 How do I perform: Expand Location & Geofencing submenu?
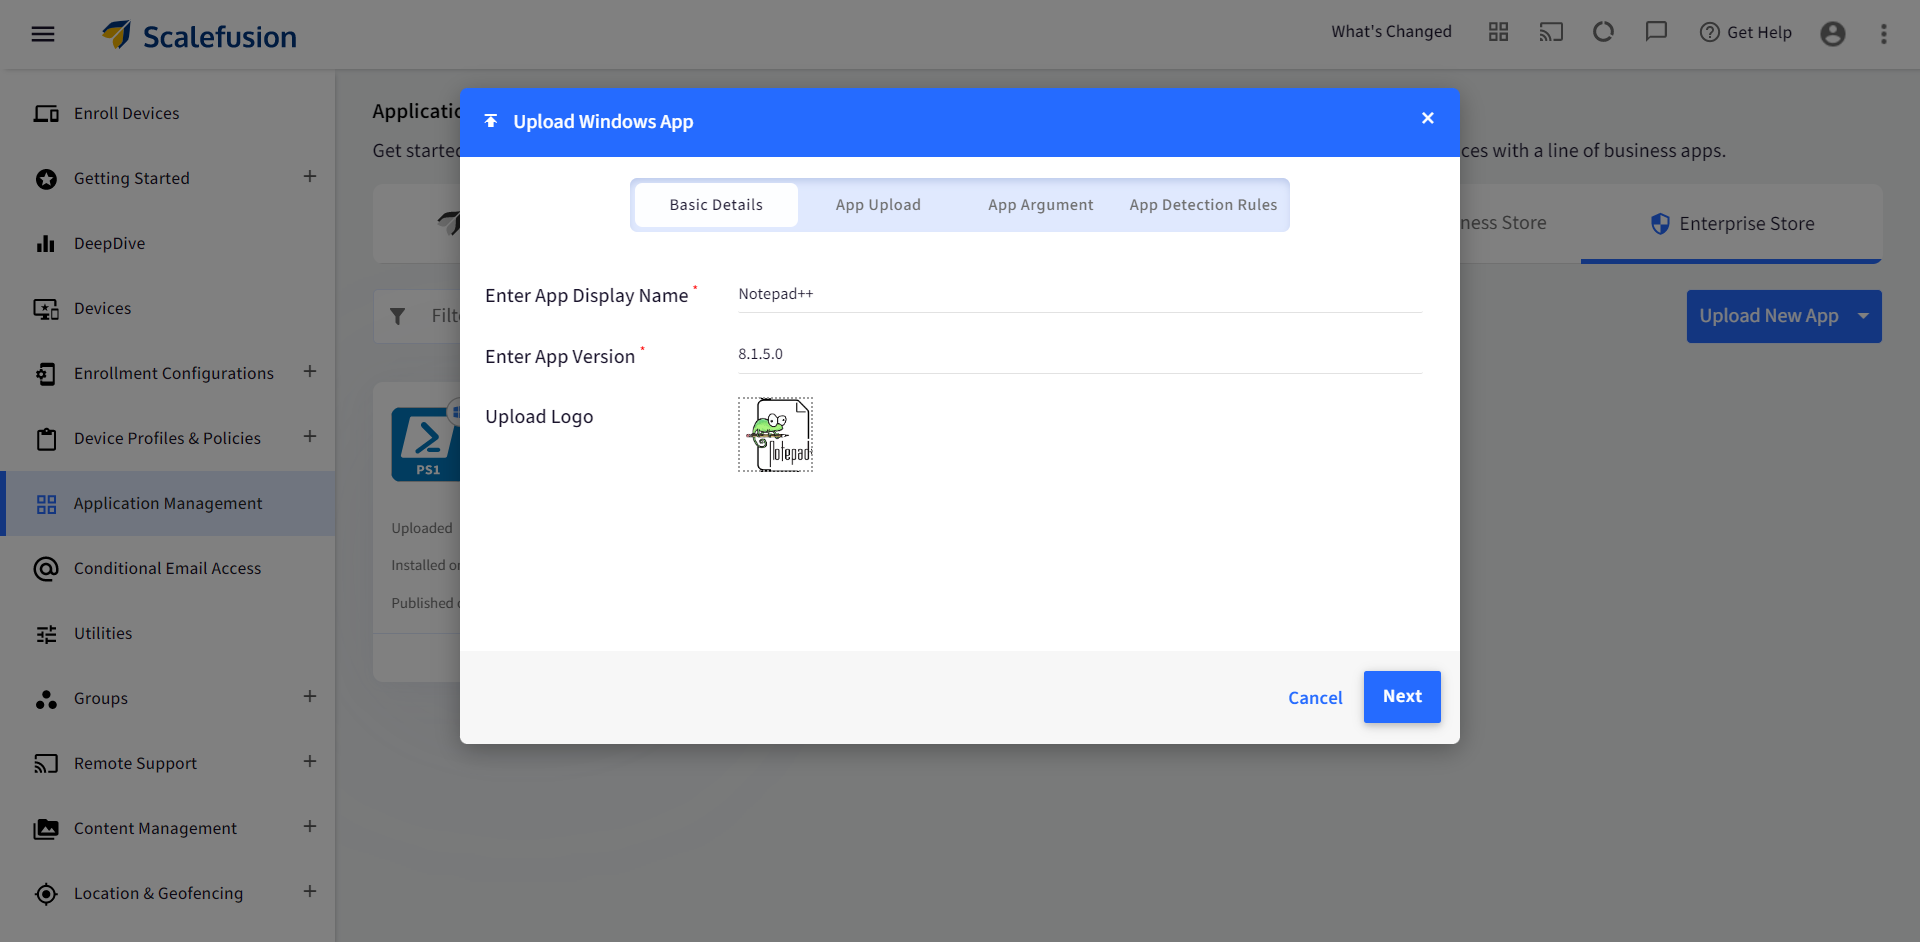pos(310,892)
